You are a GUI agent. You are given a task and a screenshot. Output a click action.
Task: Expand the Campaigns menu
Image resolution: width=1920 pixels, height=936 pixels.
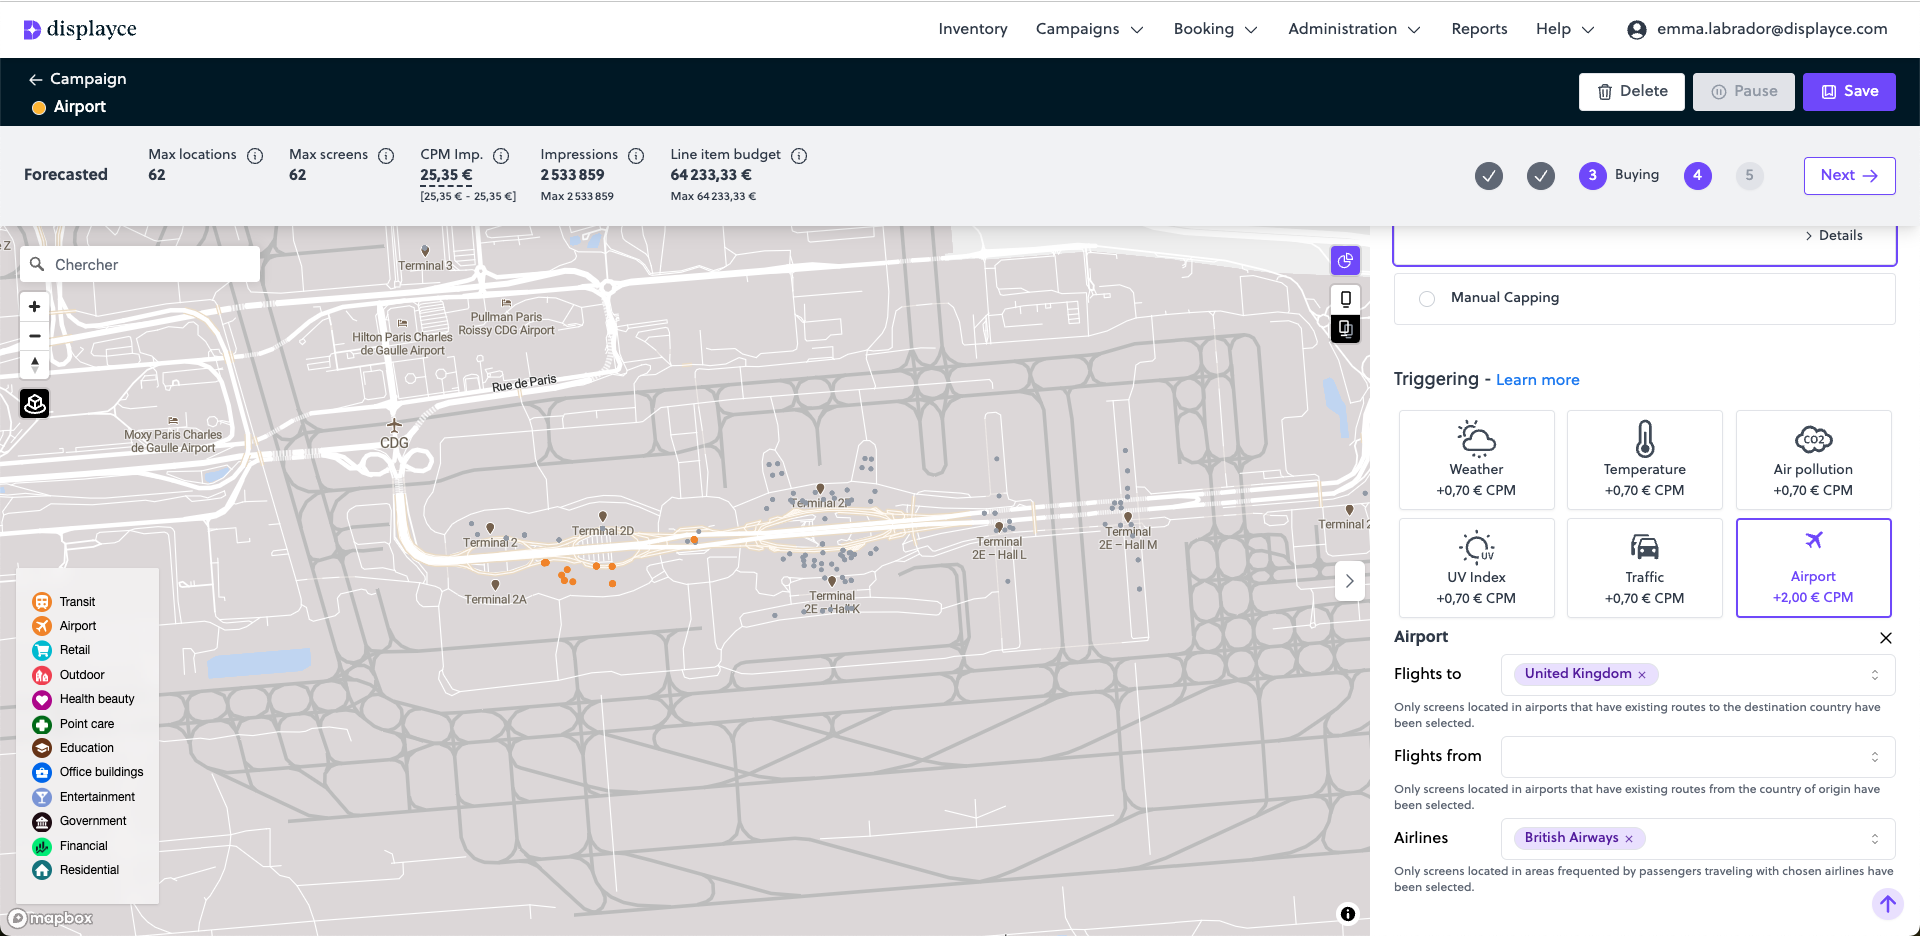[x=1089, y=29]
